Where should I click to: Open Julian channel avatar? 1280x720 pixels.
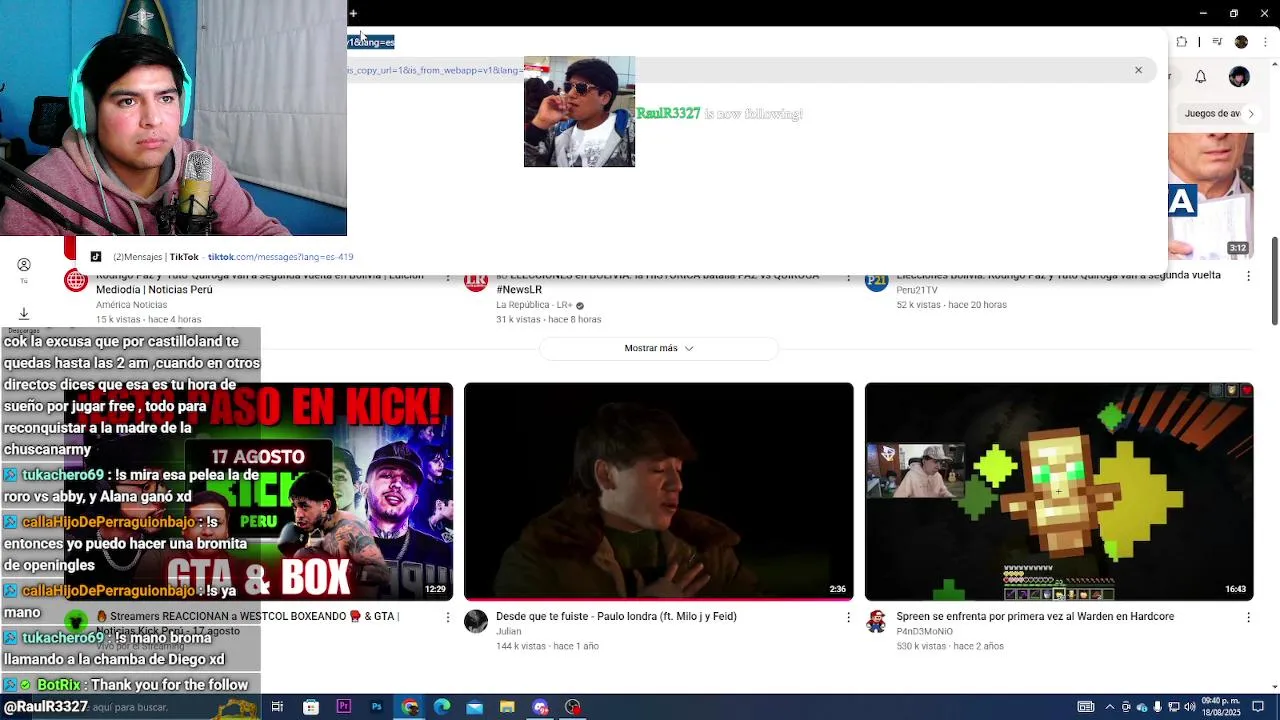point(476,621)
